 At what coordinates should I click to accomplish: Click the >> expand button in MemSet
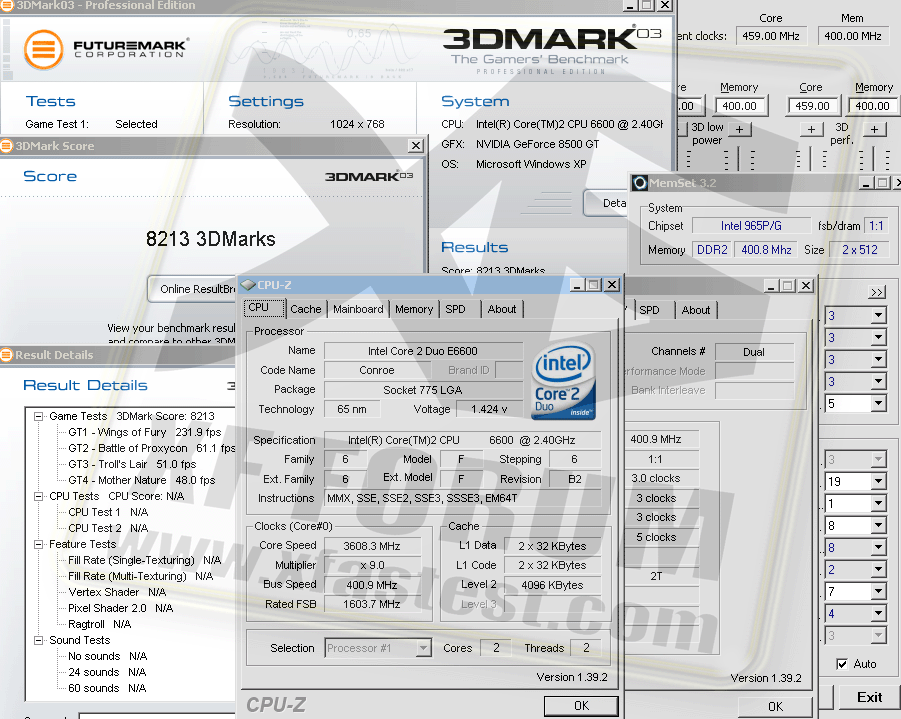877,292
